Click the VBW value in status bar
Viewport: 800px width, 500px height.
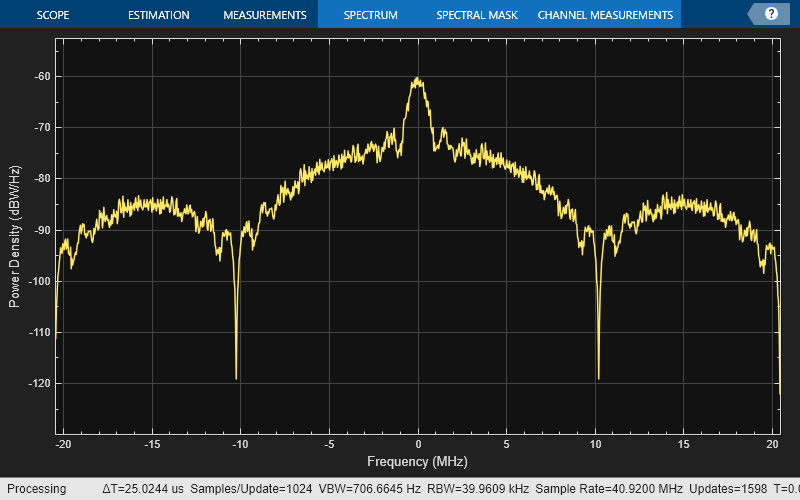tap(369, 489)
